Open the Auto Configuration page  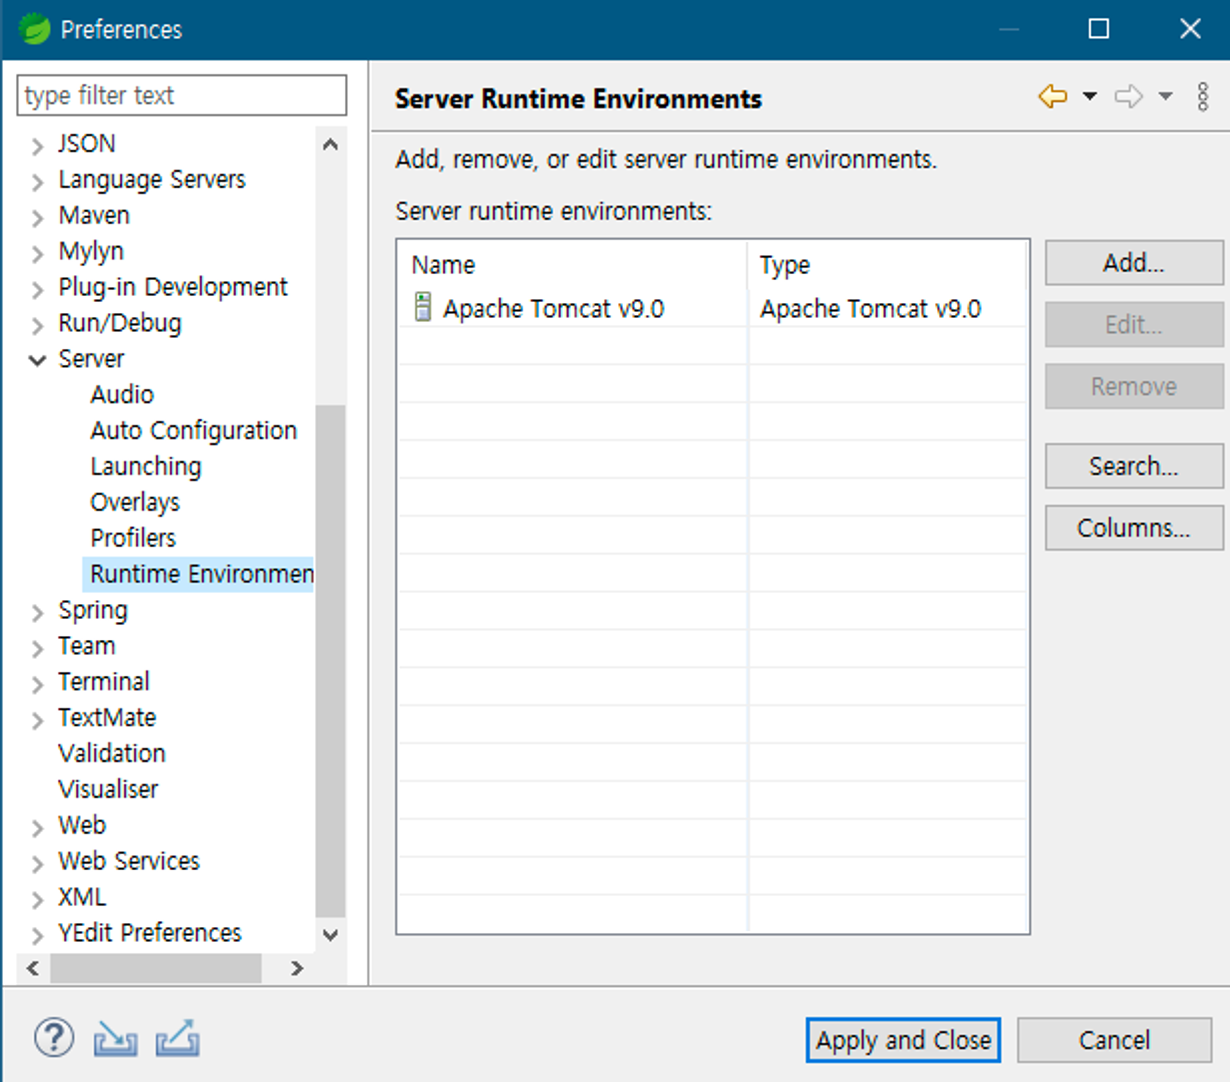193,430
